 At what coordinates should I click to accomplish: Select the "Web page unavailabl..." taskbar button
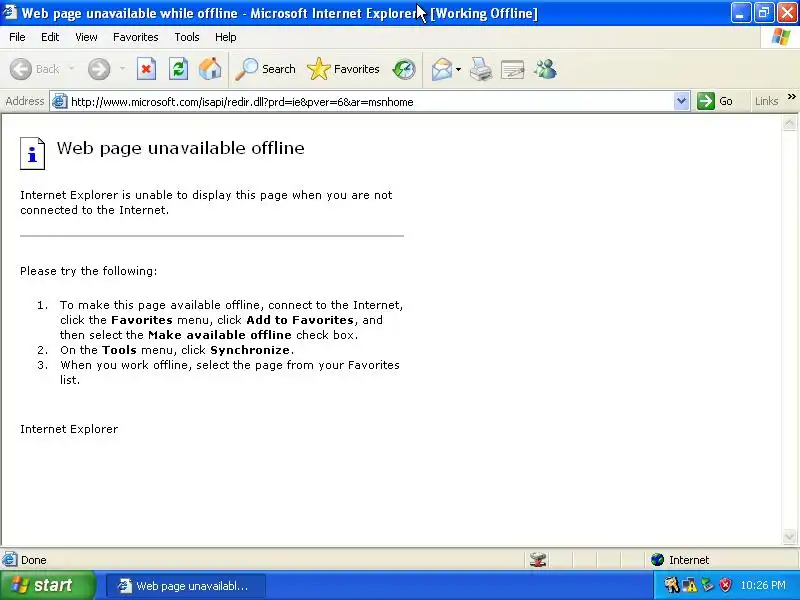click(x=186, y=586)
